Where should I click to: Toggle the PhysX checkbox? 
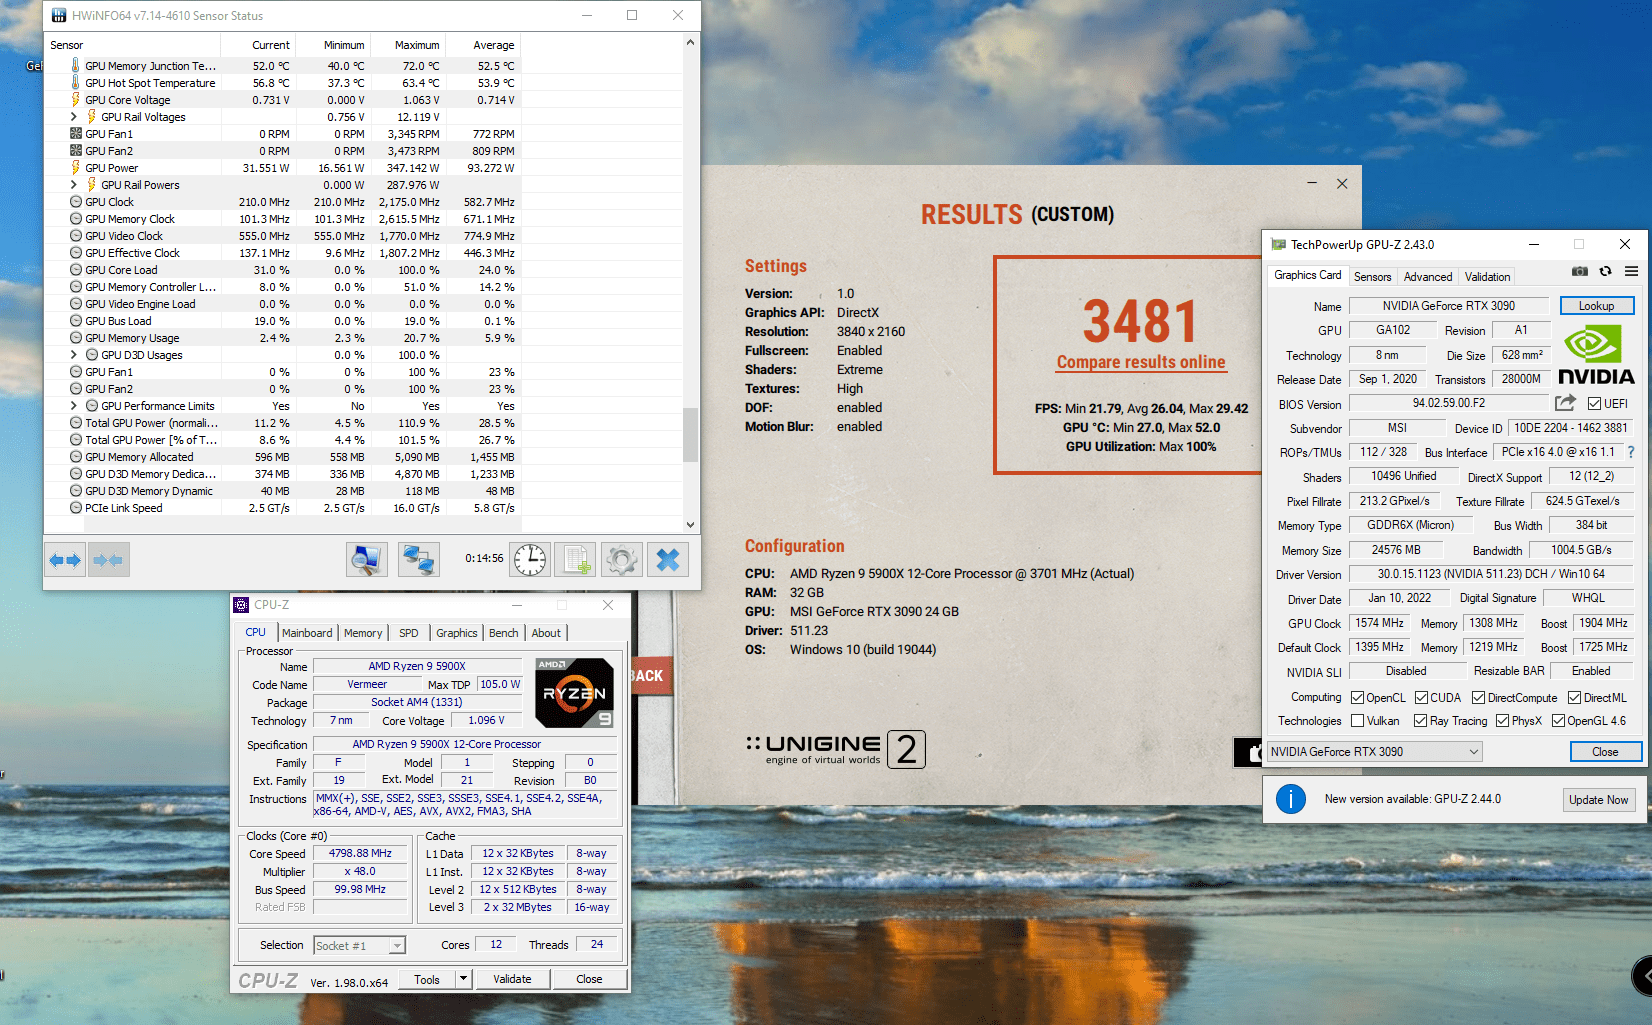tap(1502, 721)
